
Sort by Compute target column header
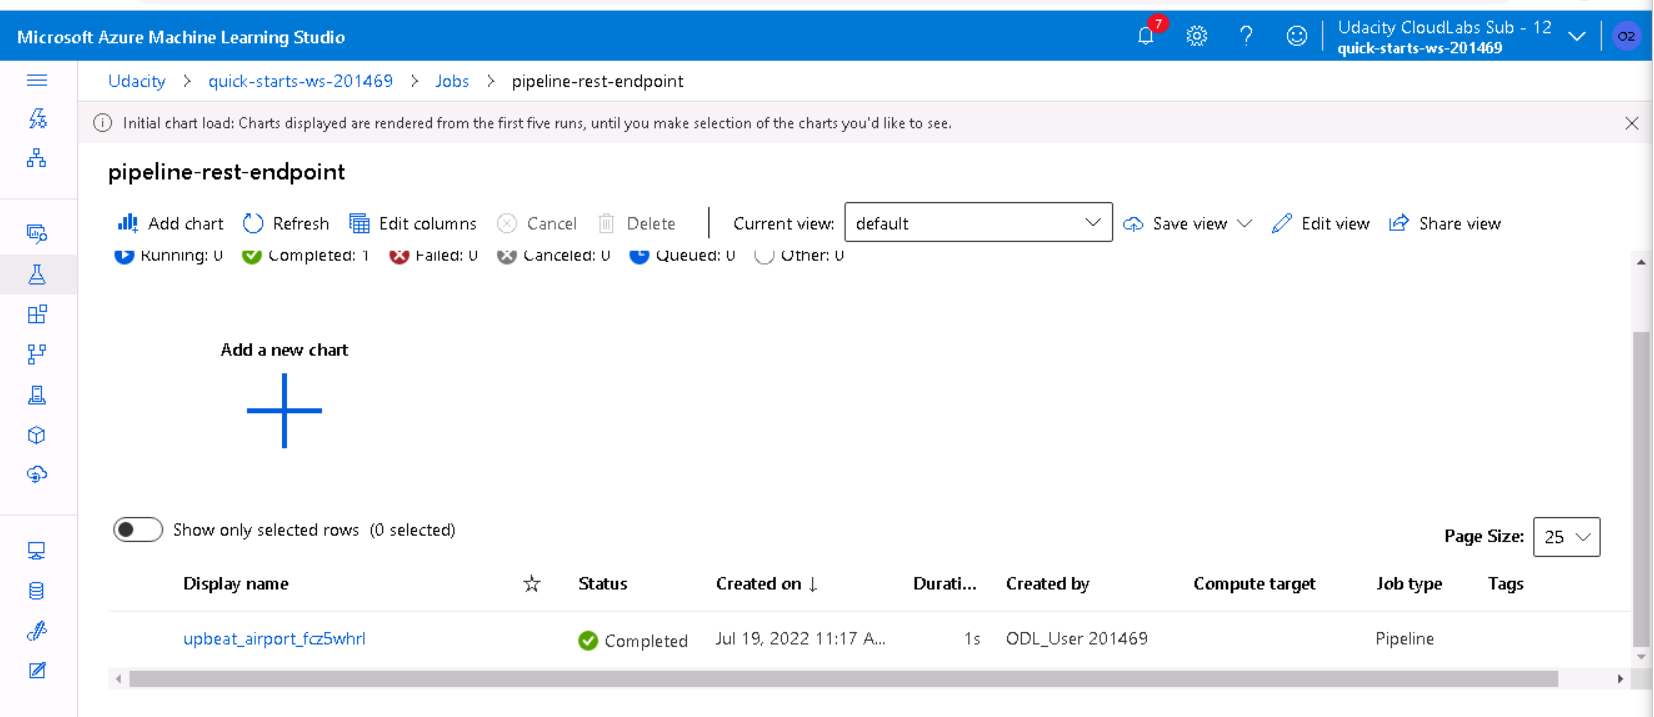(1254, 583)
